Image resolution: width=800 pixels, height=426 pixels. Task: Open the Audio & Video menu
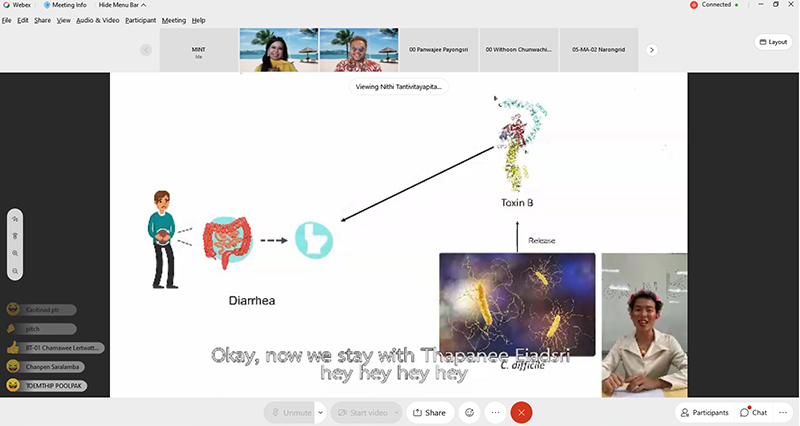click(x=98, y=20)
